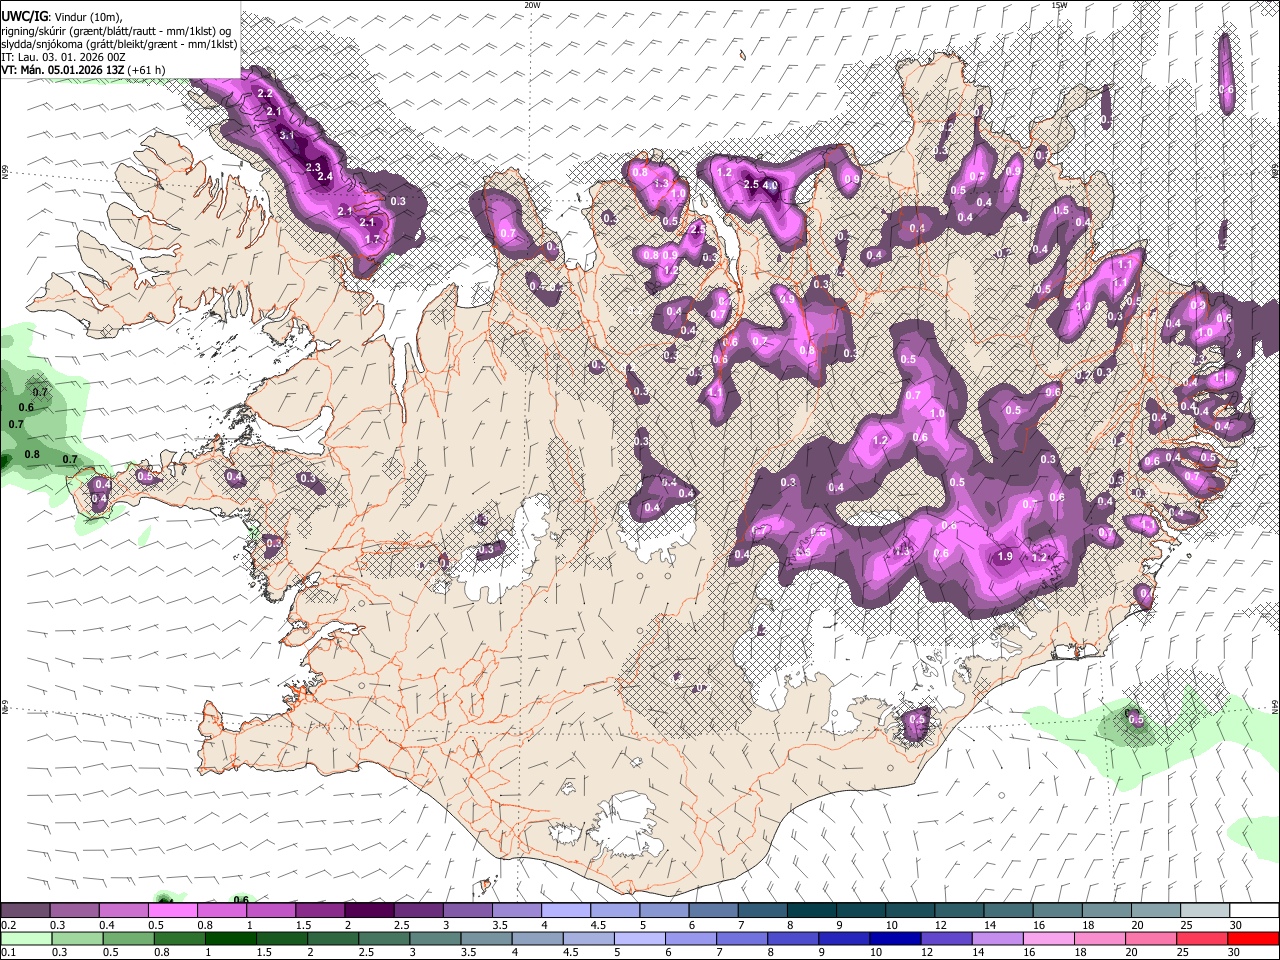Click the '3.1' snowfall value on the map

288,135
